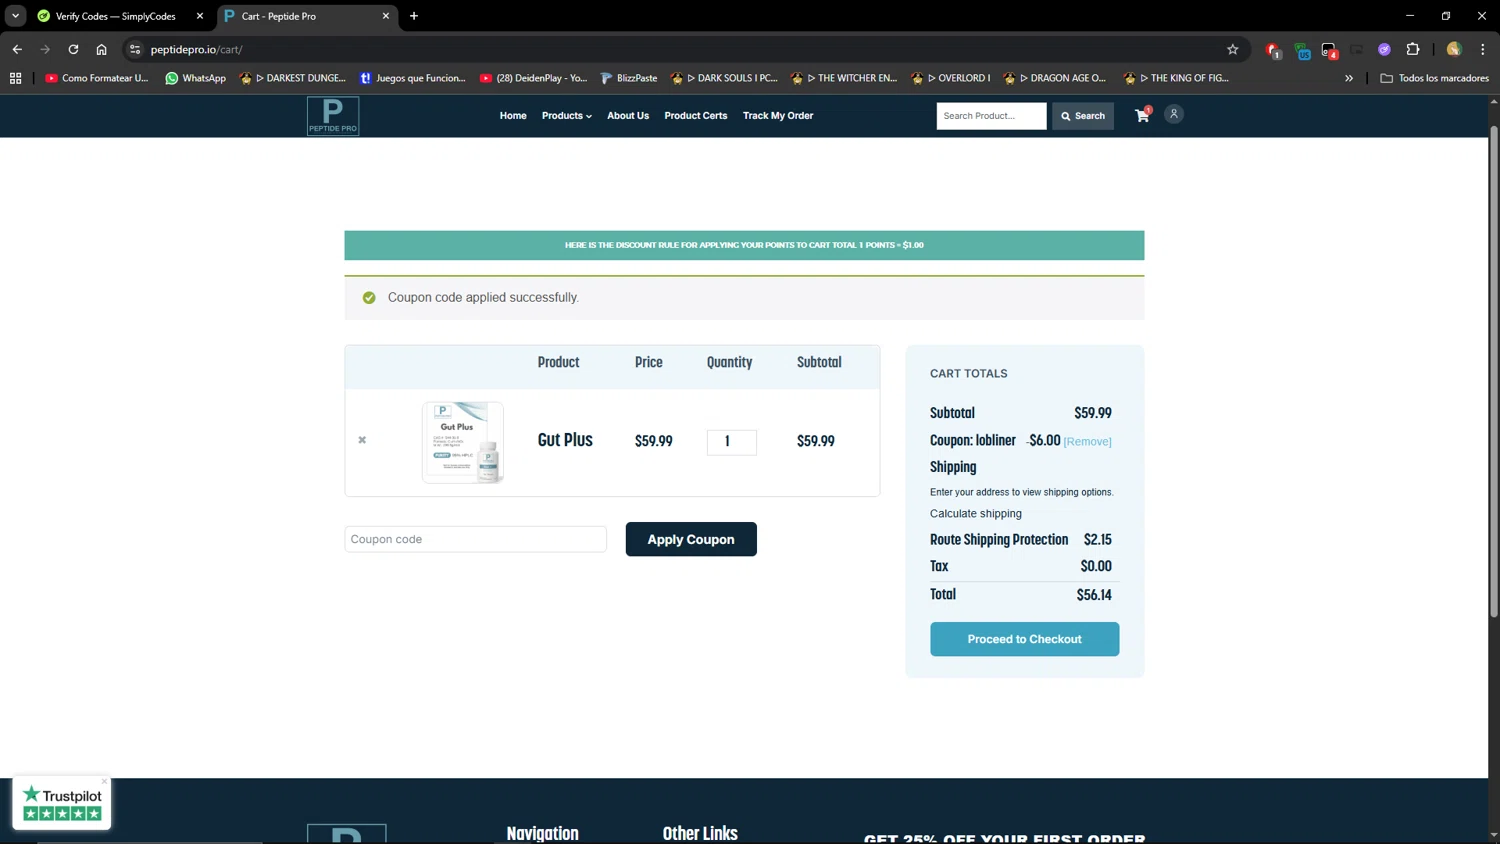Open the Chrome three-dot menu

click(1482, 49)
